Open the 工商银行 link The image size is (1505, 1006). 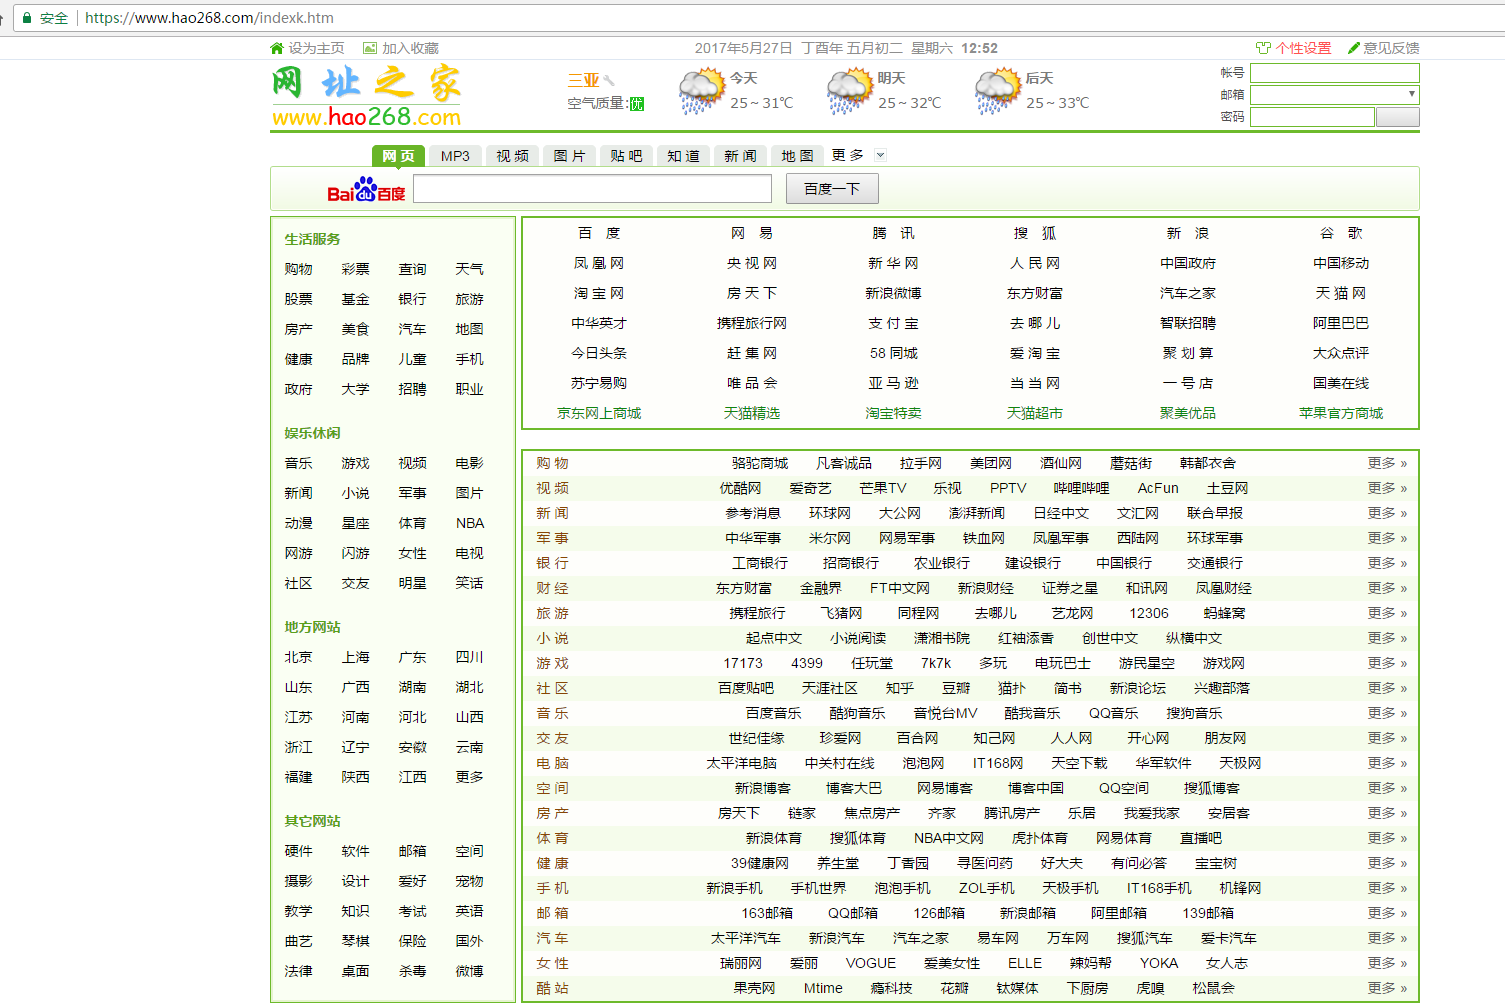click(x=760, y=563)
